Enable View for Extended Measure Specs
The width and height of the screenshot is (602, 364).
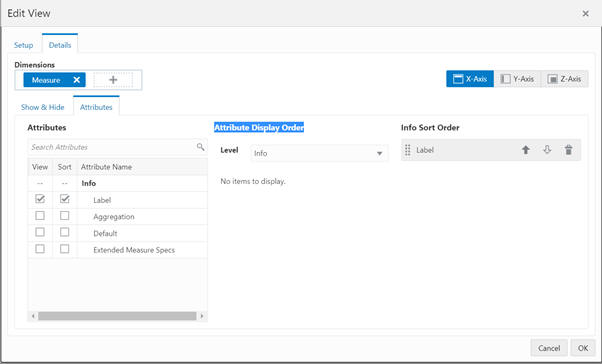pos(40,249)
